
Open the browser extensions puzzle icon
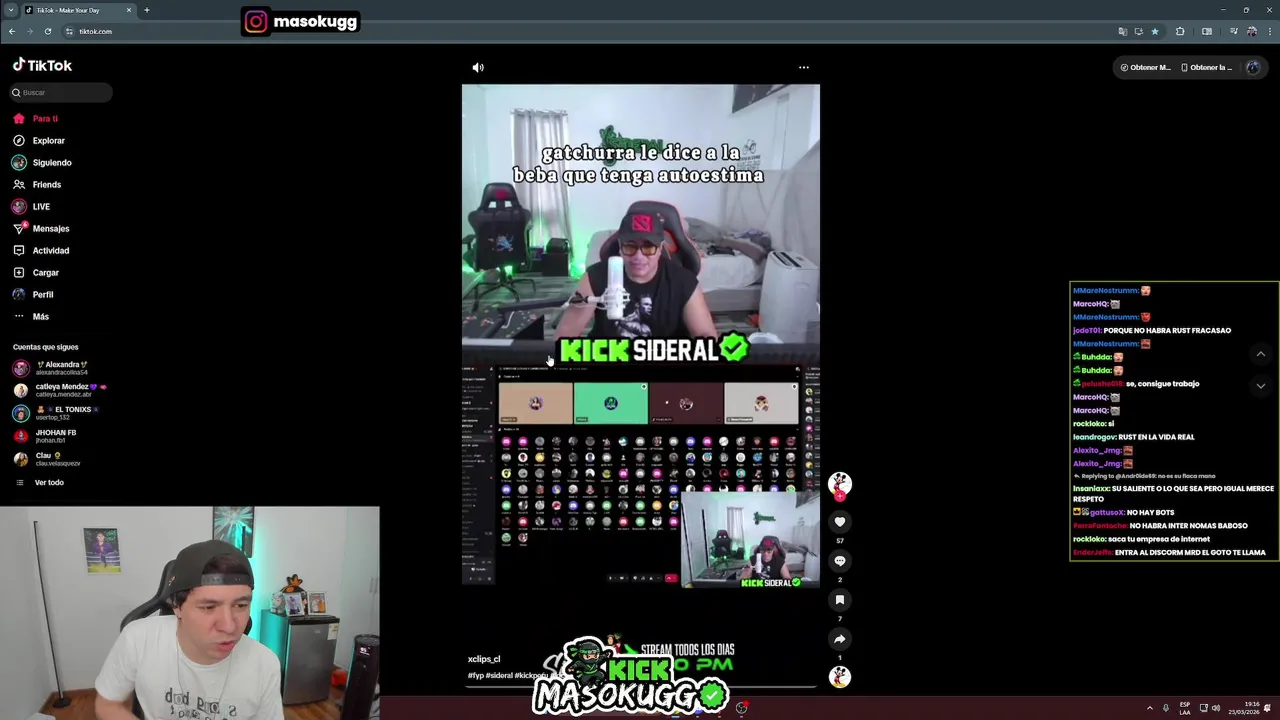coord(1180,31)
